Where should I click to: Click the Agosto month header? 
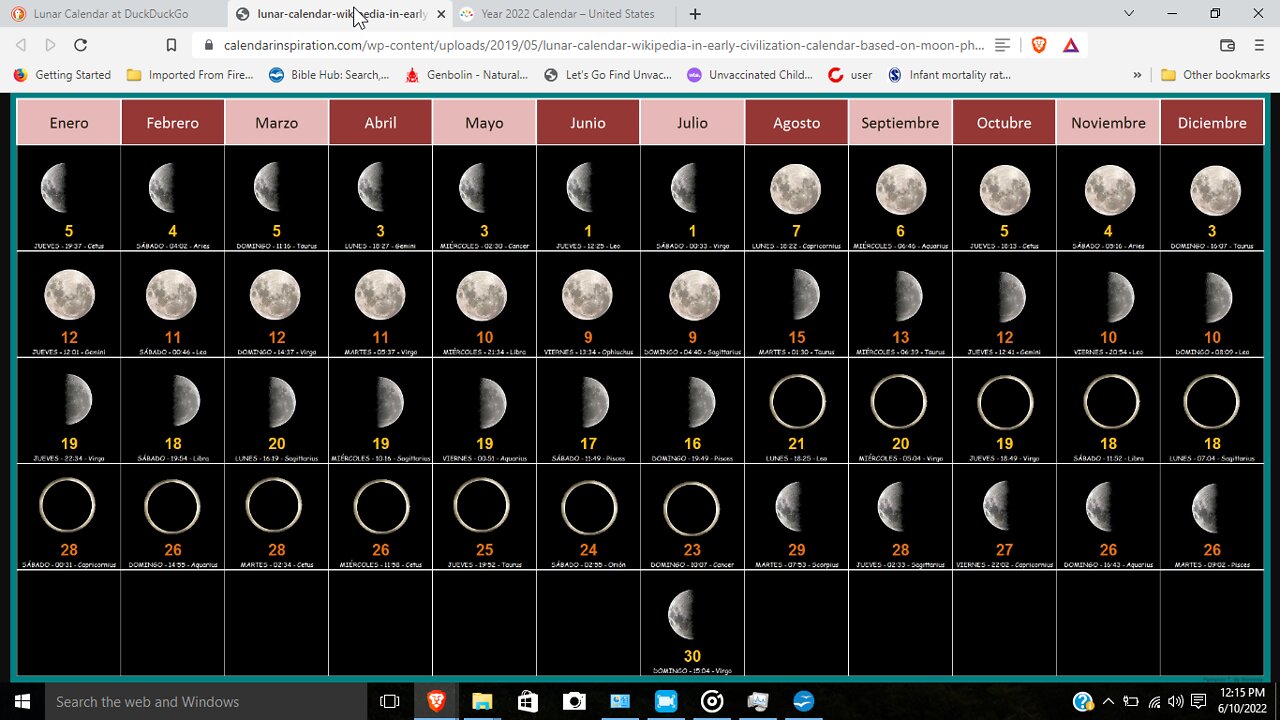[x=797, y=122]
